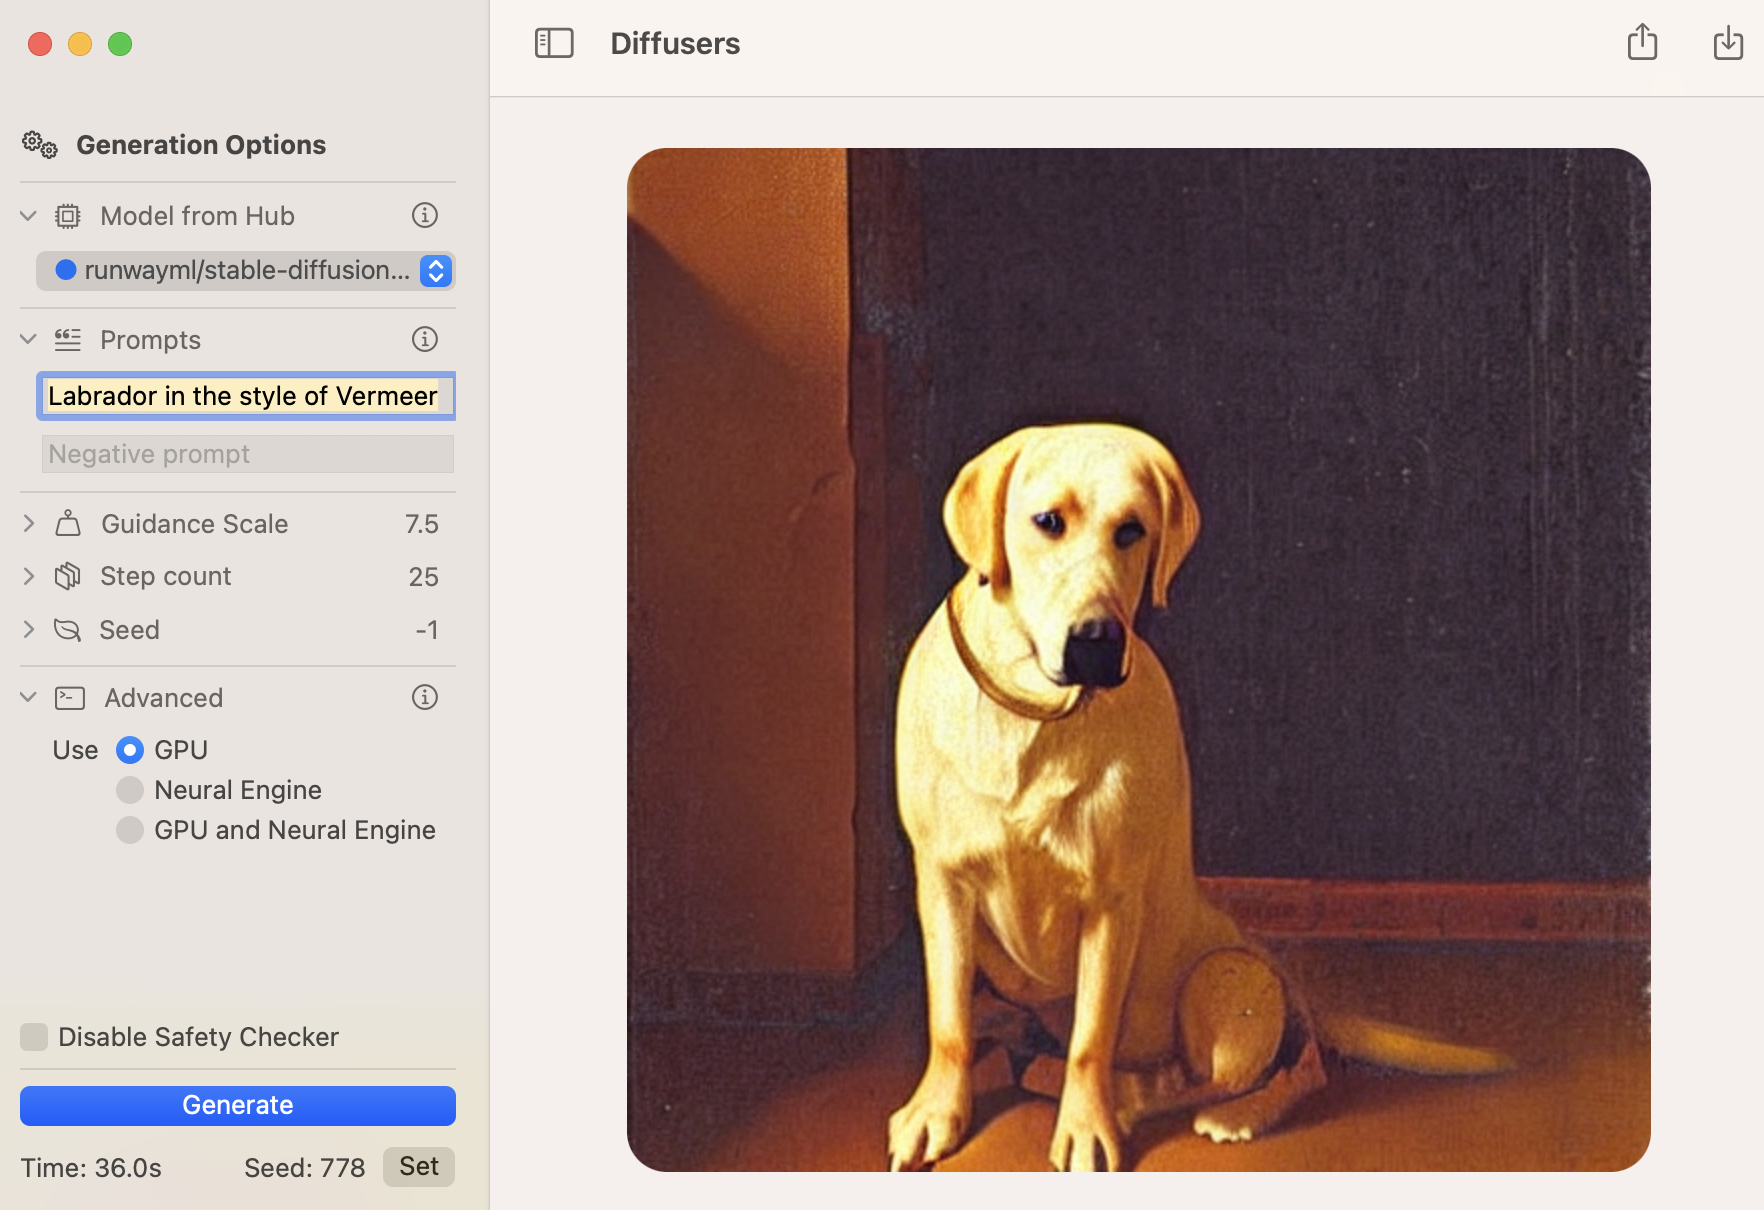The height and width of the screenshot is (1210, 1764).
Task: Open the model selection dropdown
Action: click(x=434, y=270)
